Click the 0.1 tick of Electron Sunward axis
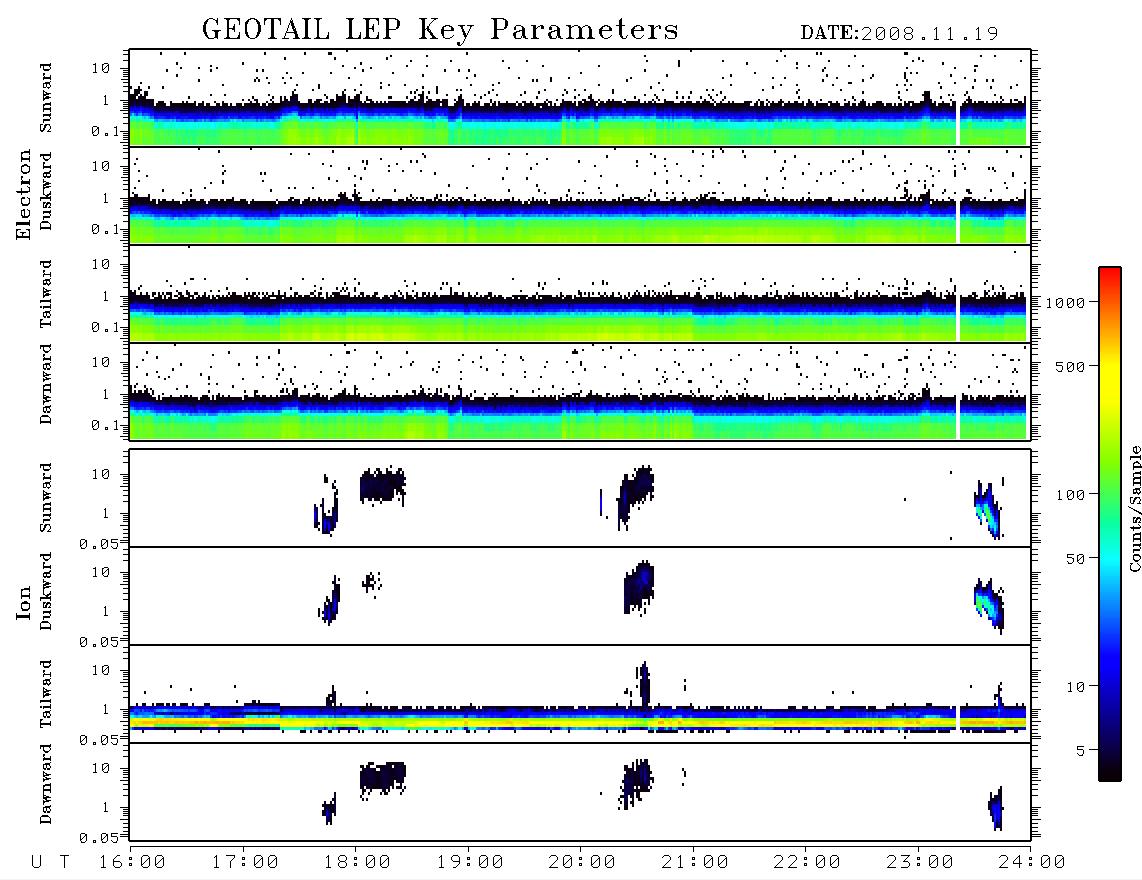The width and height of the screenshot is (1142, 880). click(x=105, y=132)
